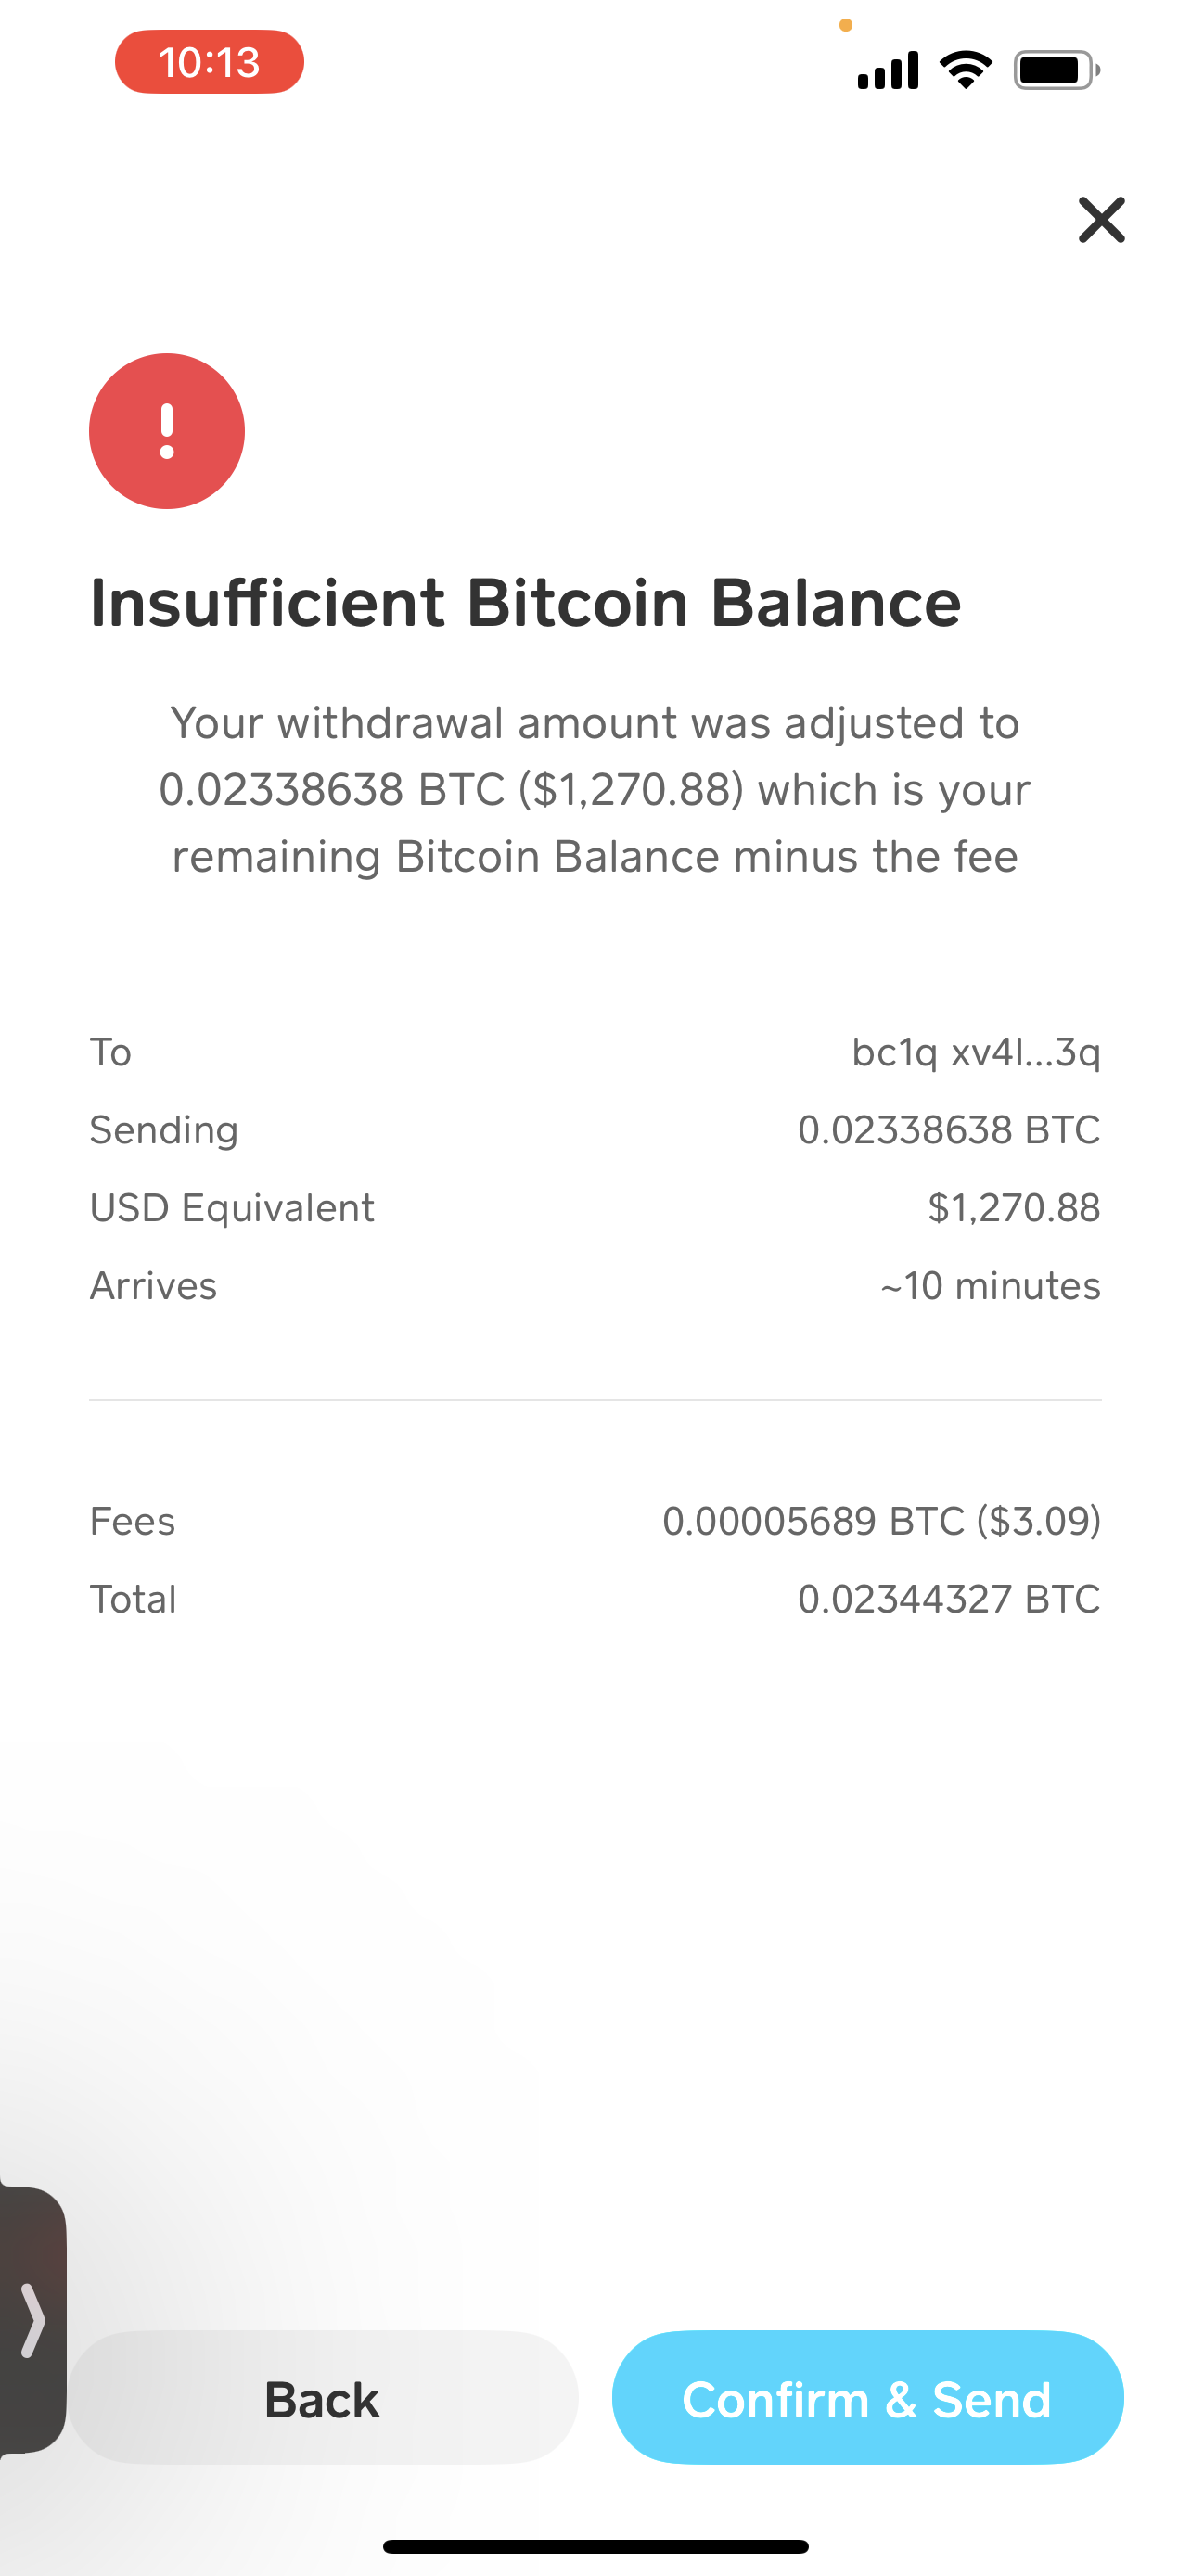The width and height of the screenshot is (1191, 2576).
Task: Tap the ~10 minutes arrival estimate
Action: (990, 1286)
